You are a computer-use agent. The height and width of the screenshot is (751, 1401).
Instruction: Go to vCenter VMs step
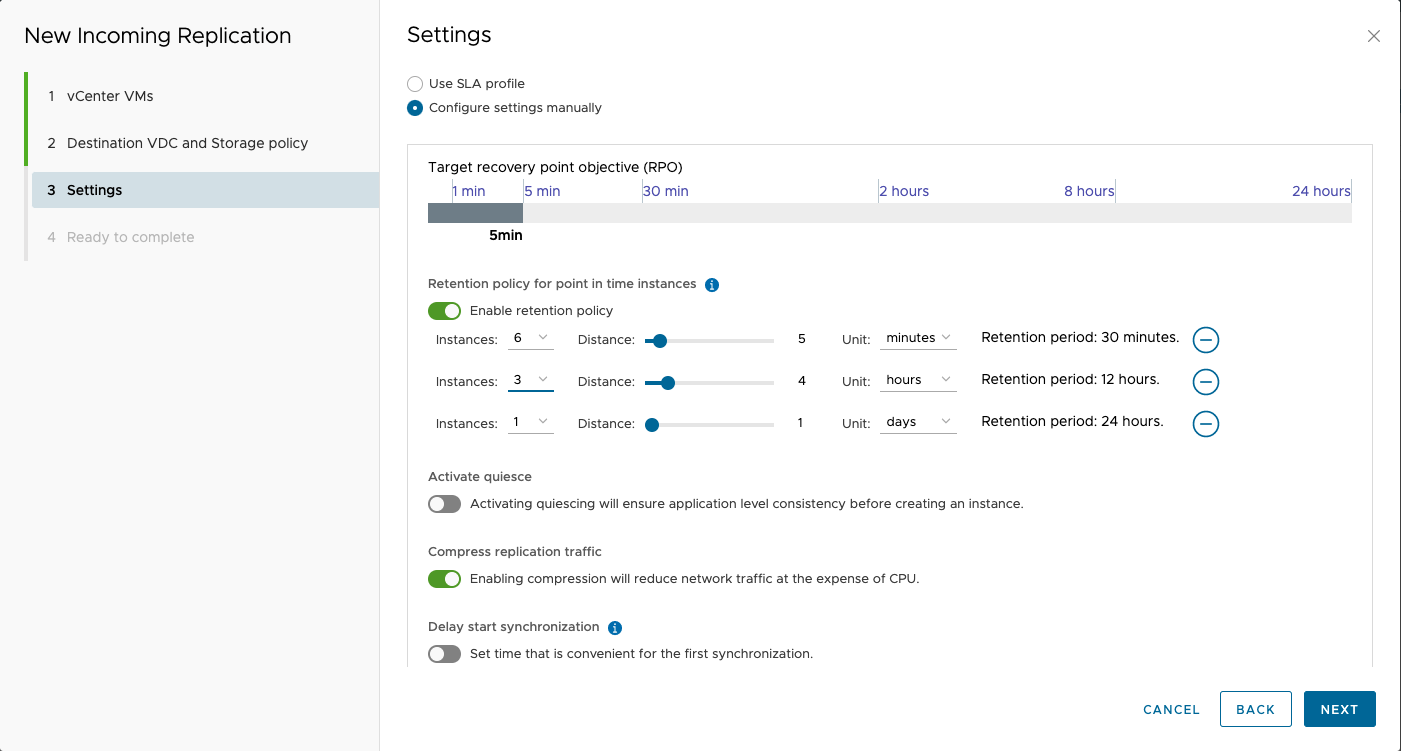coord(110,96)
